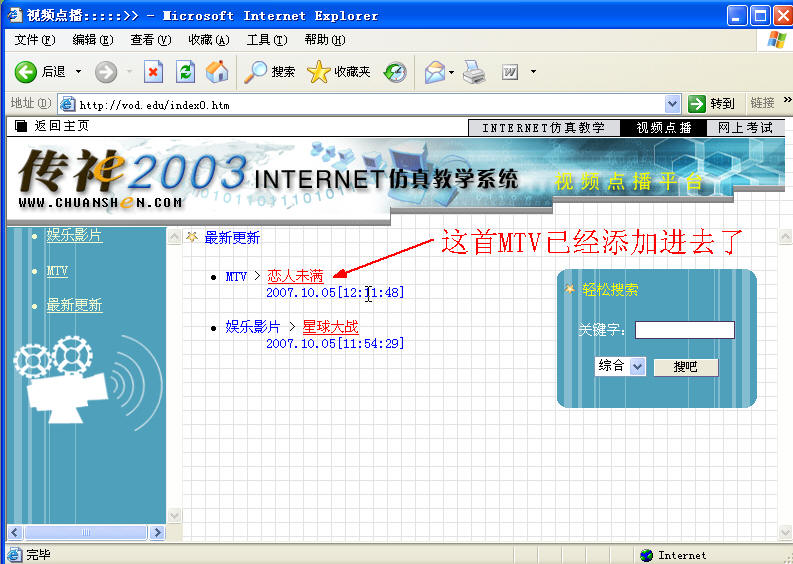This screenshot has height=564, width=793.
Task: Click the History toolbar icon
Action: tap(395, 72)
